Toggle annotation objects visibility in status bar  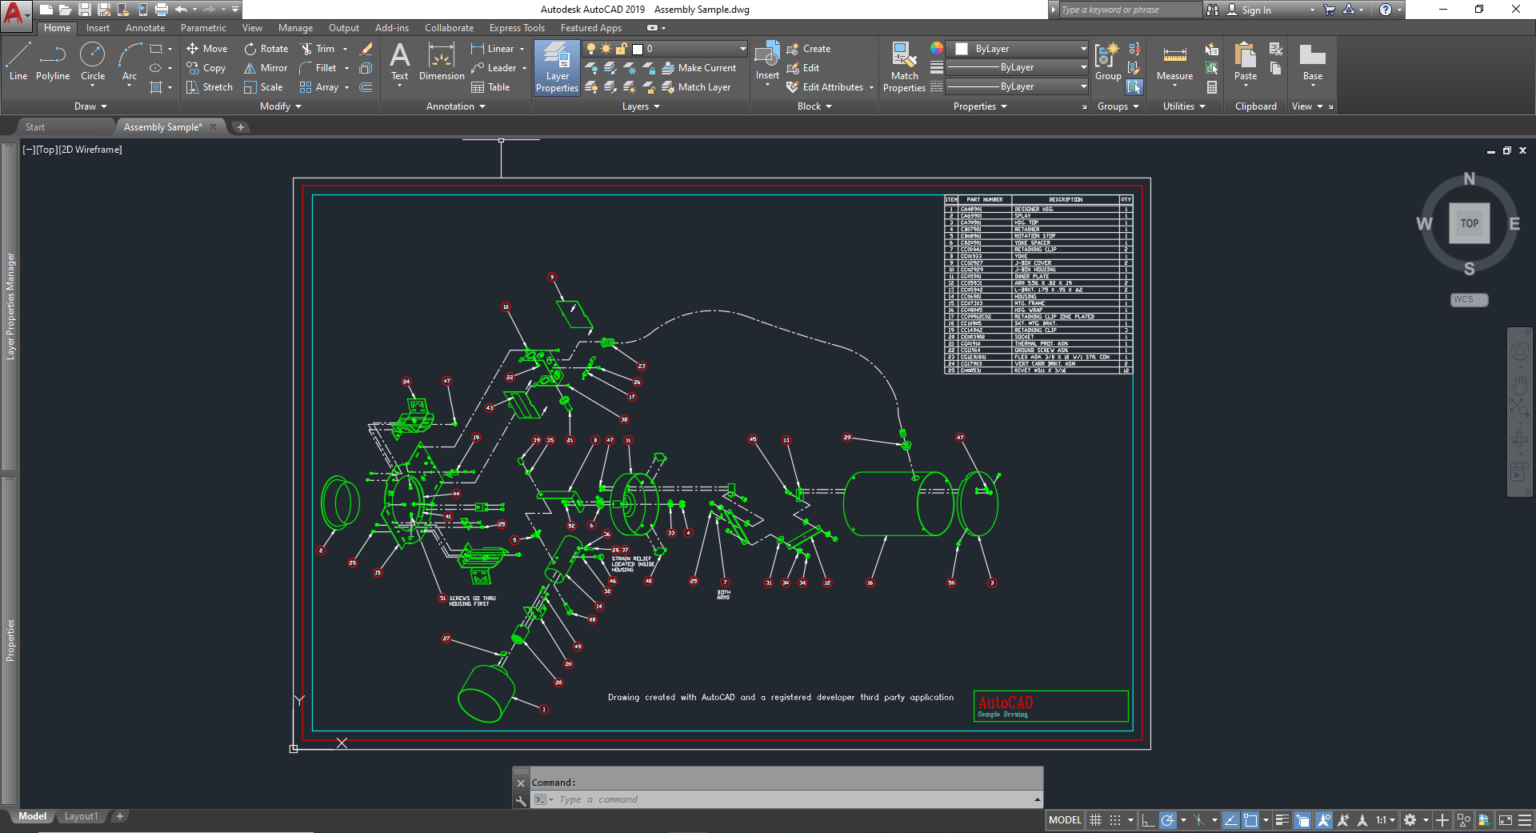(1324, 820)
